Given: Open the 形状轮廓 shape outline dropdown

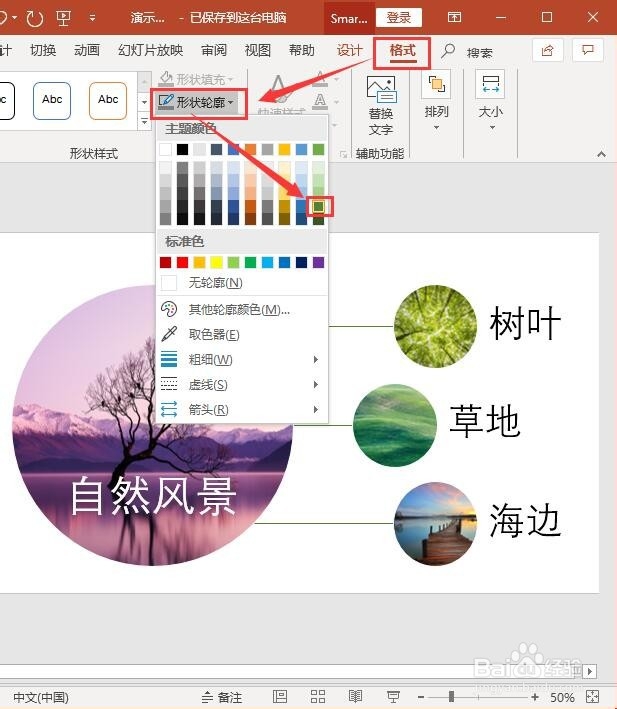Looking at the screenshot, I should click(x=197, y=103).
